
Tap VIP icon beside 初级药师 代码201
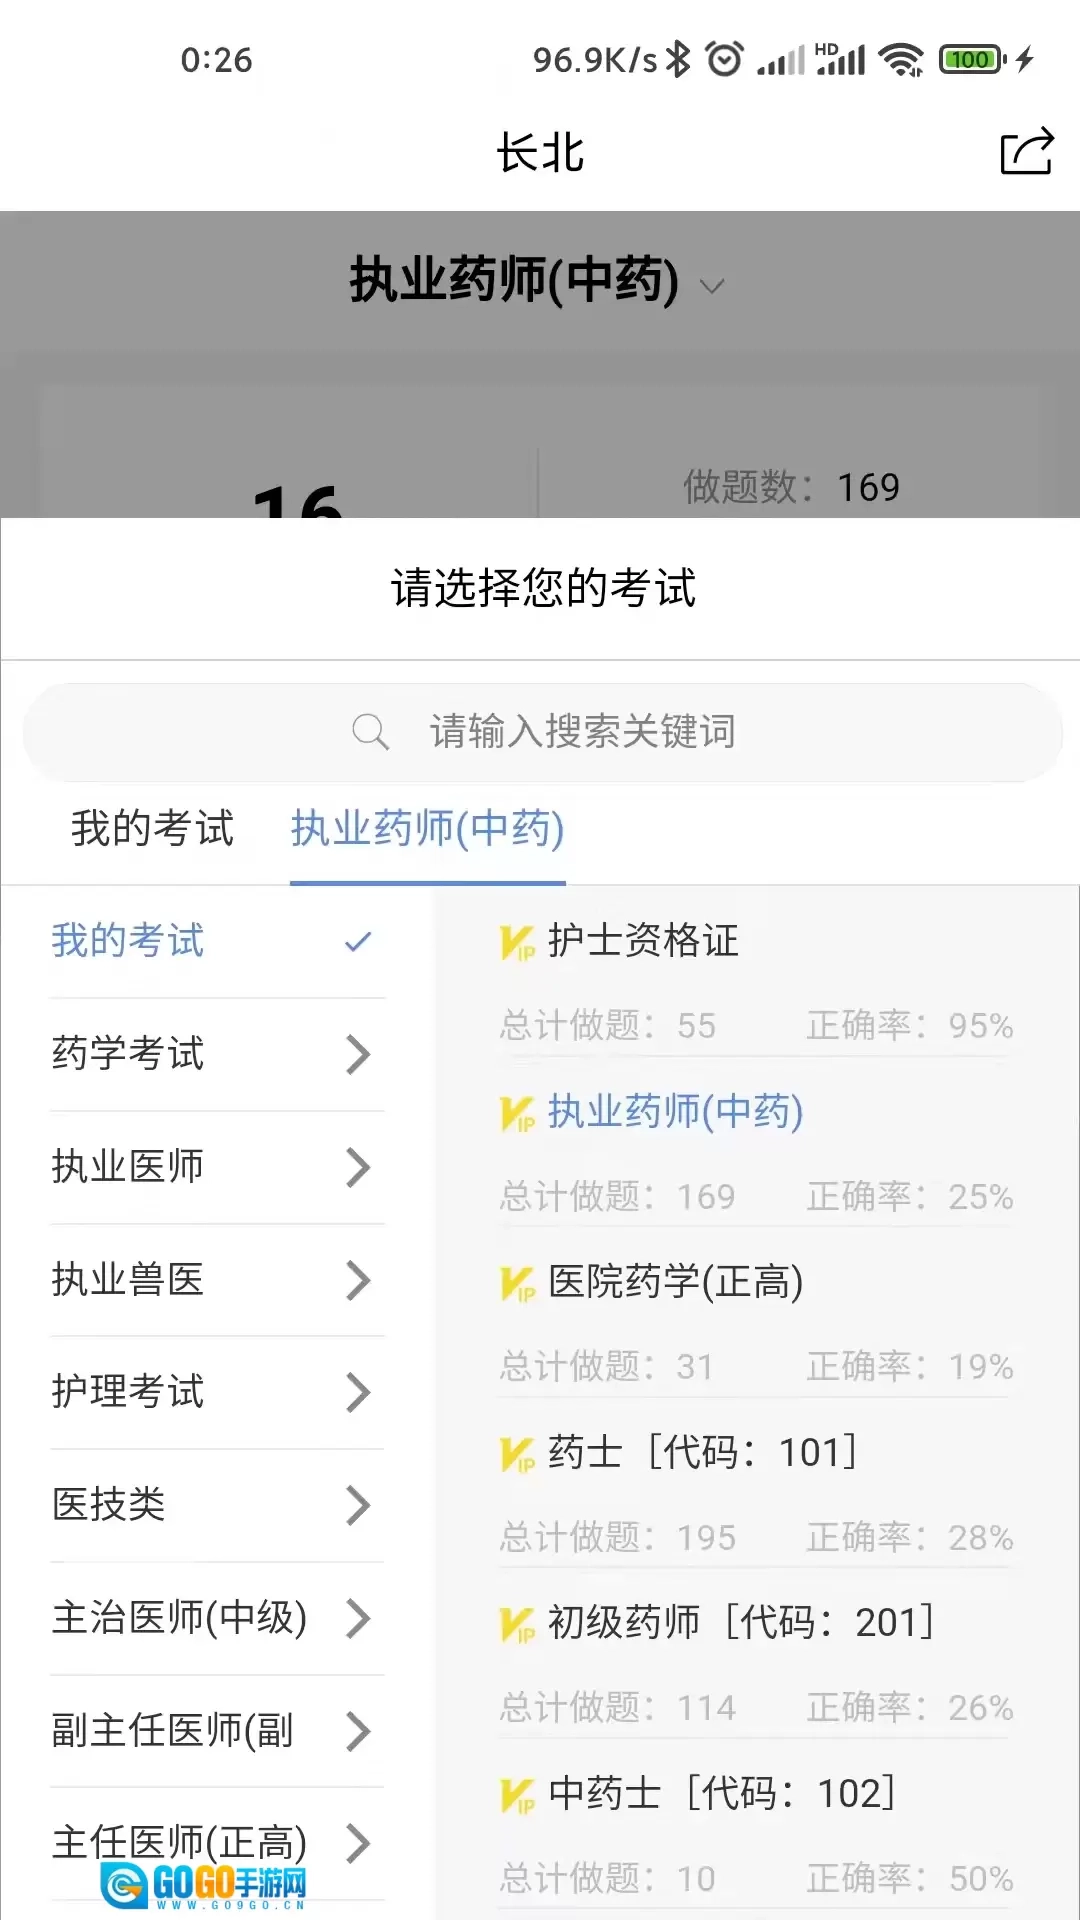pyautogui.click(x=517, y=1624)
